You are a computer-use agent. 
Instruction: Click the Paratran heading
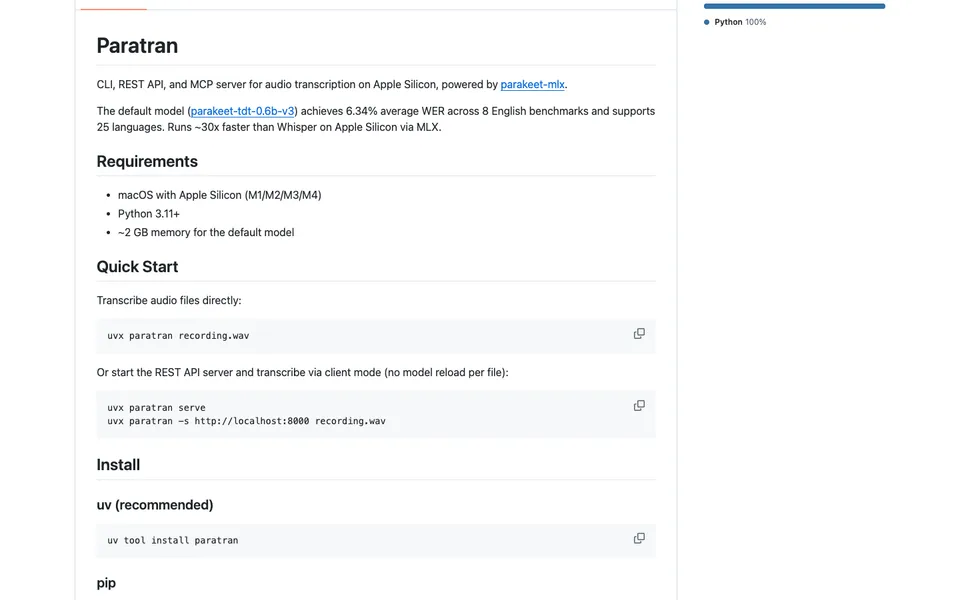coord(137,45)
